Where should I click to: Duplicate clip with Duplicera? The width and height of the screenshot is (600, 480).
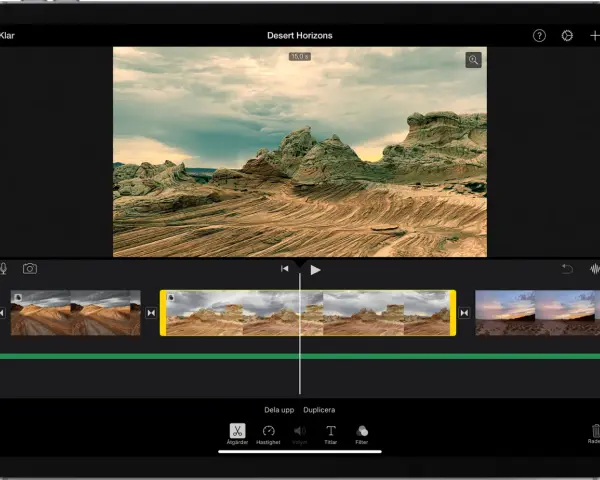(x=319, y=410)
